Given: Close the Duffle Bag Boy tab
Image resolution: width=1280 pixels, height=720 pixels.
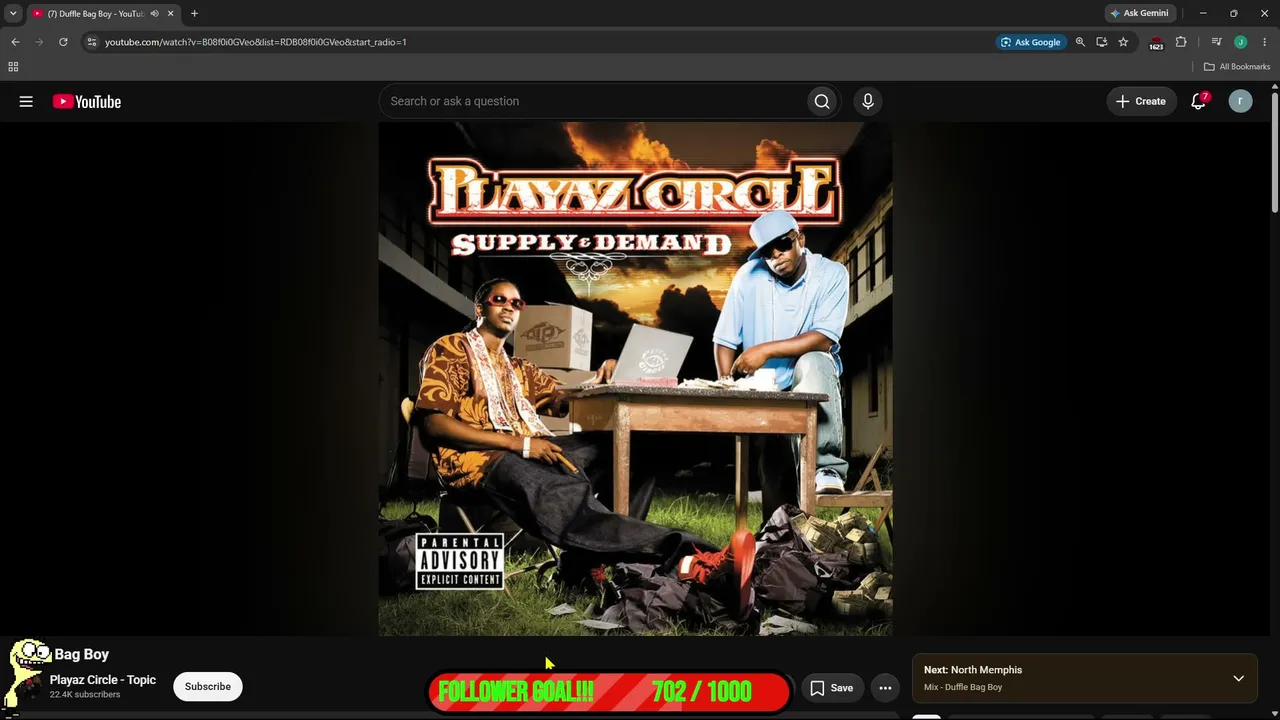Looking at the screenshot, I should 170,14.
